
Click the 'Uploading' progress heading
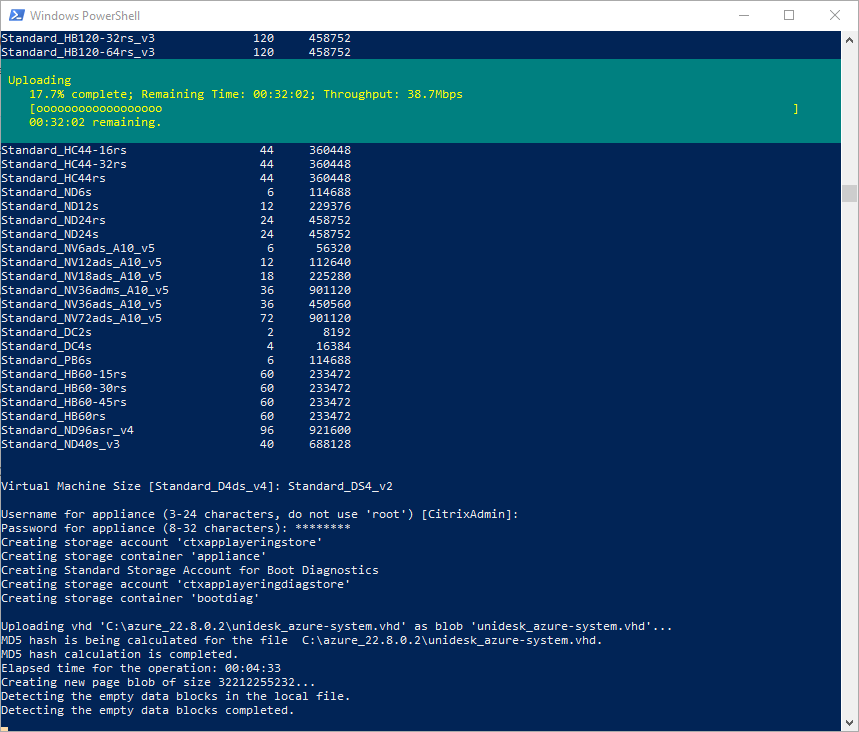pos(39,80)
